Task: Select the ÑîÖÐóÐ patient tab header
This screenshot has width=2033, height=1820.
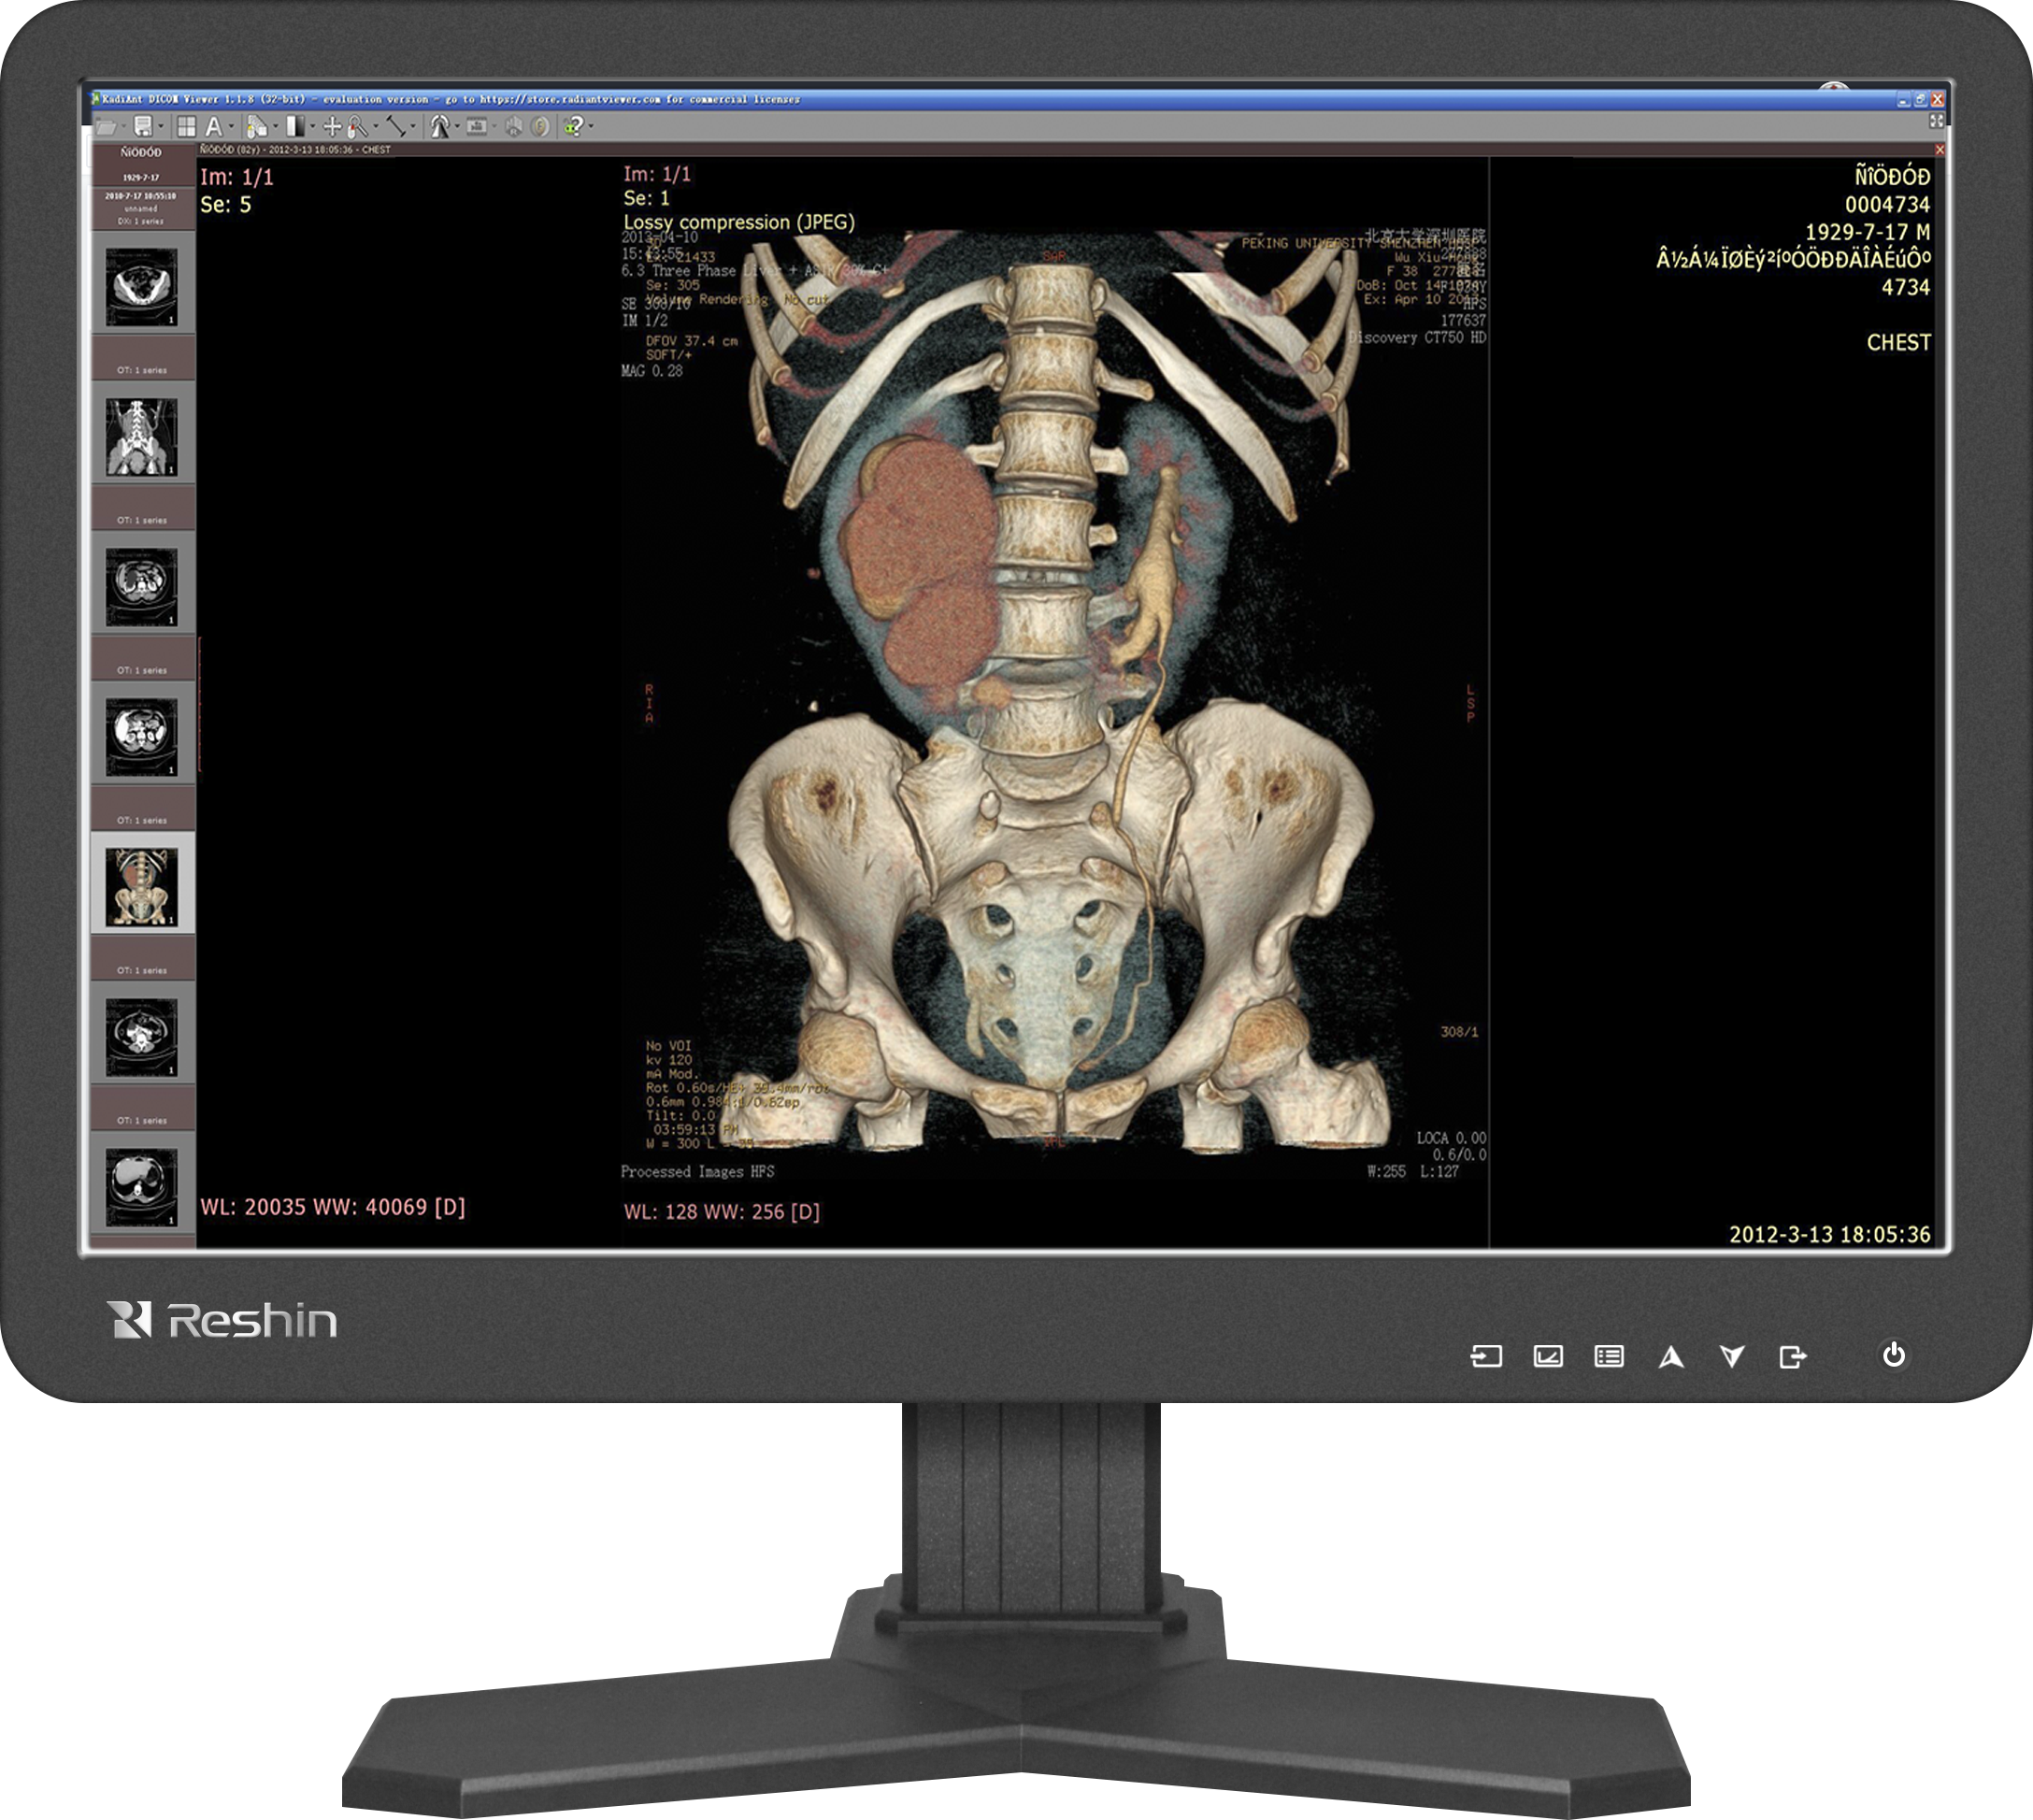Action: [x=141, y=153]
